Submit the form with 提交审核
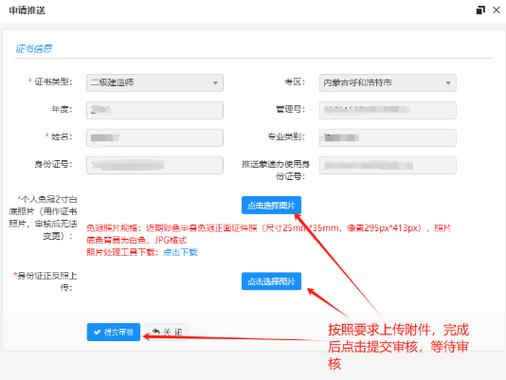This screenshot has width=506, height=380. click(114, 332)
